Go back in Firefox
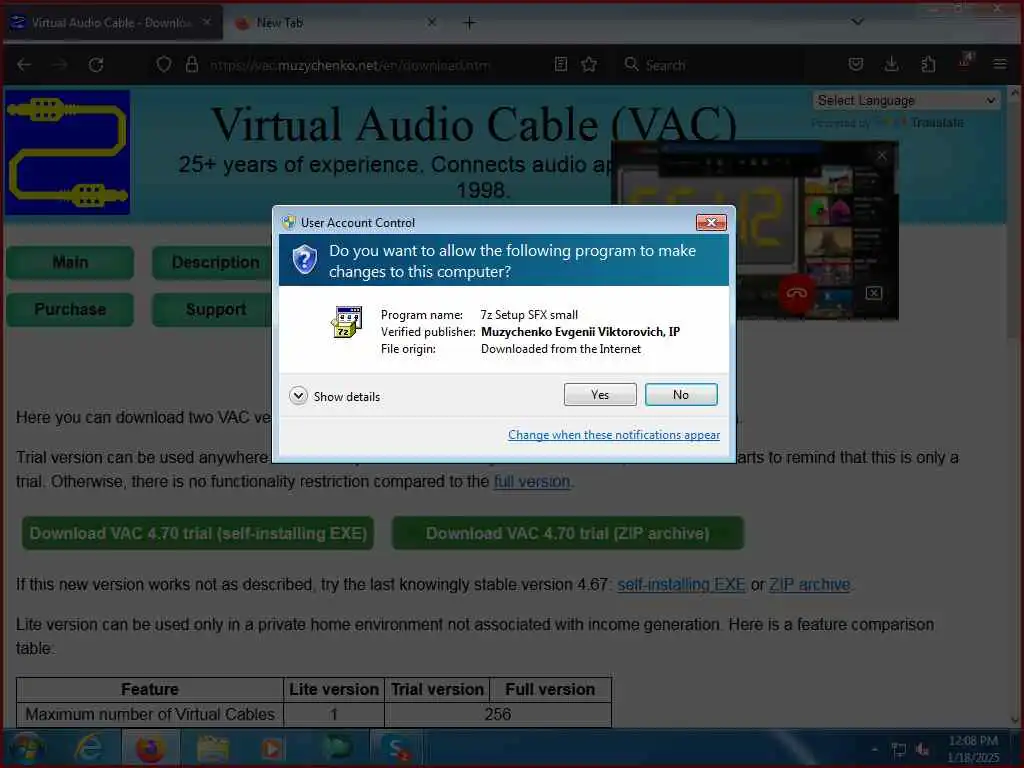 (x=24, y=65)
